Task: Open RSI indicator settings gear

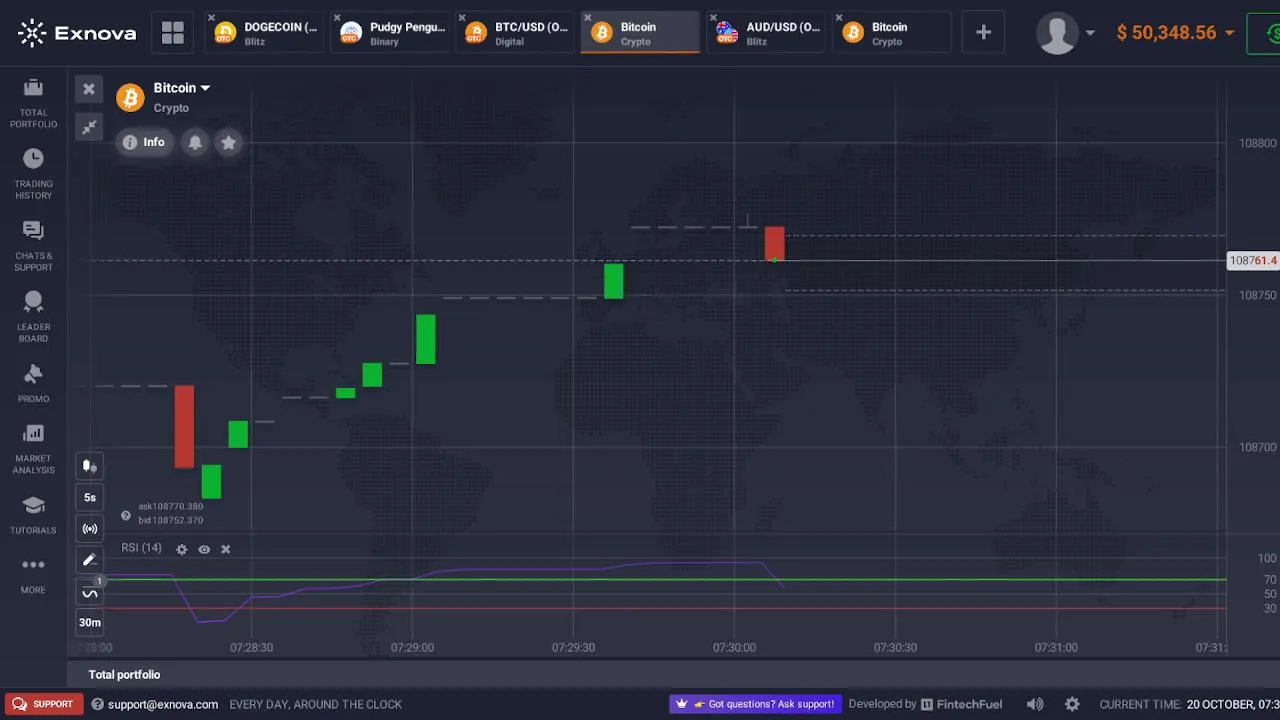Action: [182, 549]
